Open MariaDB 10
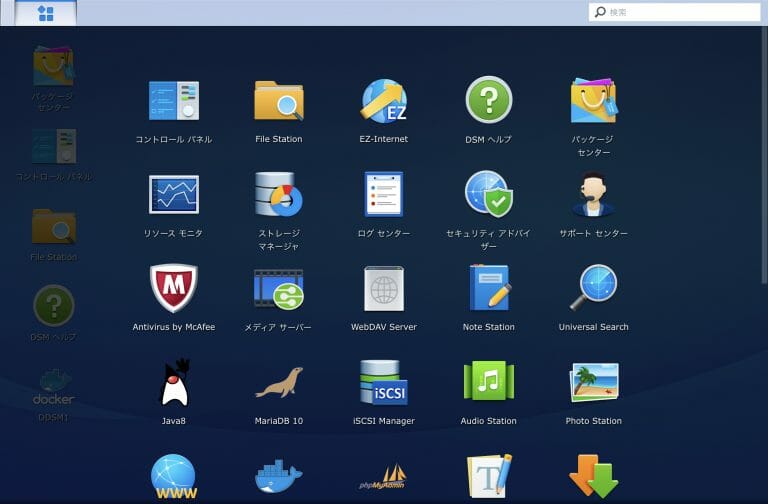This screenshot has width=768, height=504. tap(279, 395)
